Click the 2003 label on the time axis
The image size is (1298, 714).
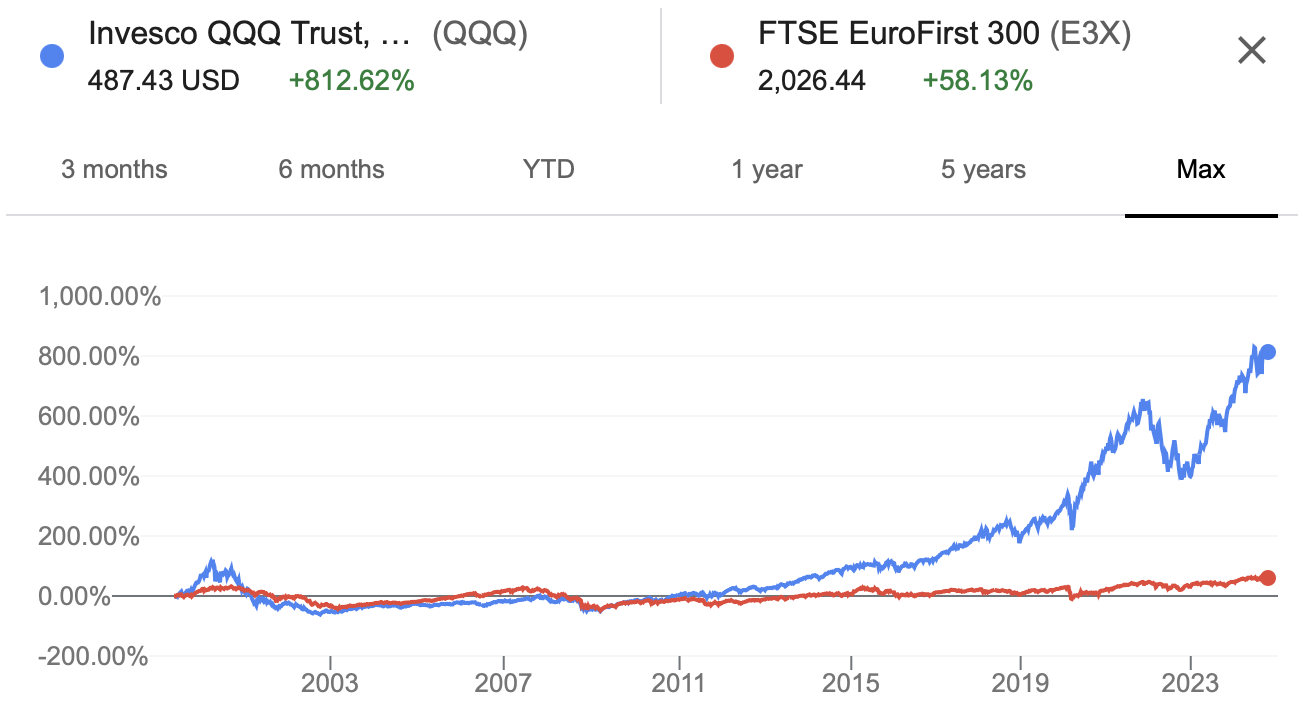[x=330, y=686]
